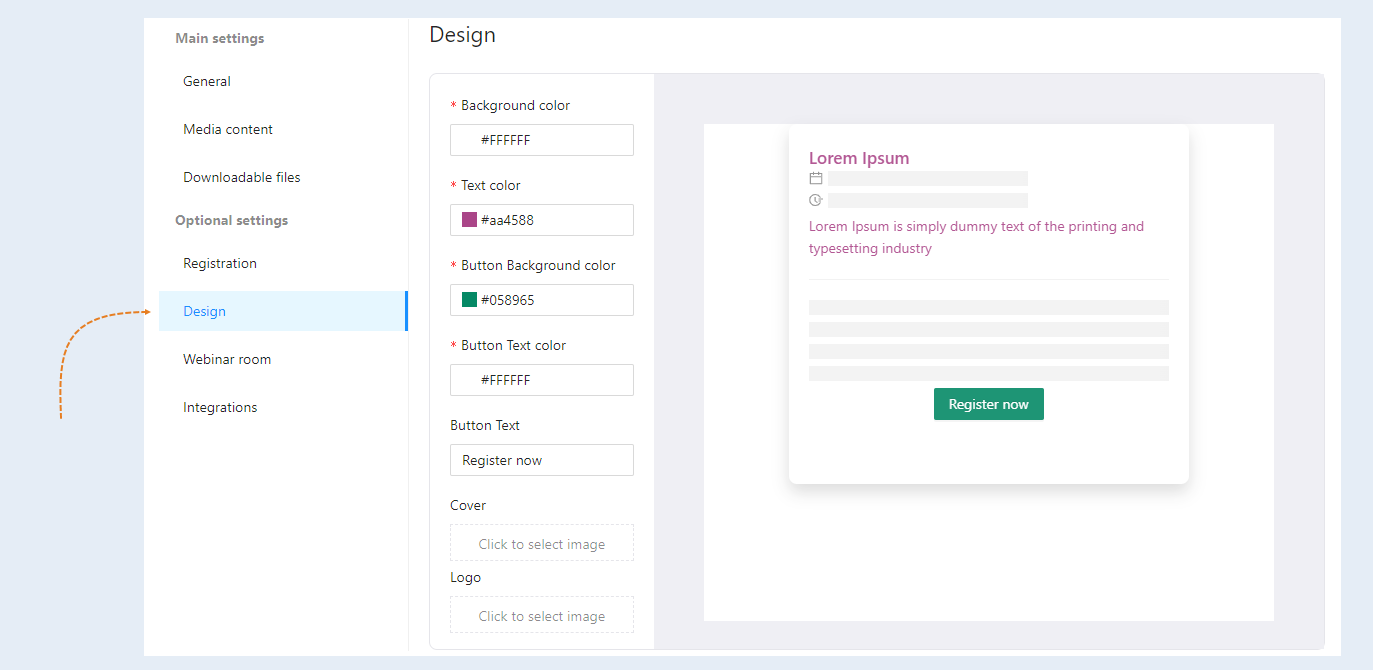Screen dimensions: 1373x670
Task: Open the Media content section
Action: click(283, 130)
